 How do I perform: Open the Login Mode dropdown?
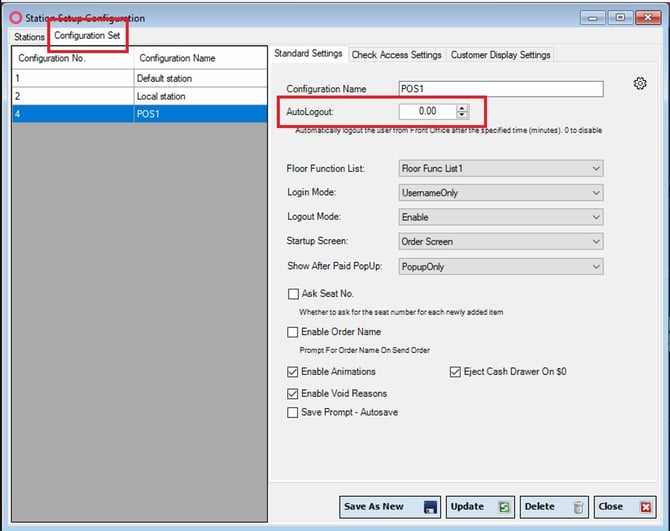coord(501,193)
